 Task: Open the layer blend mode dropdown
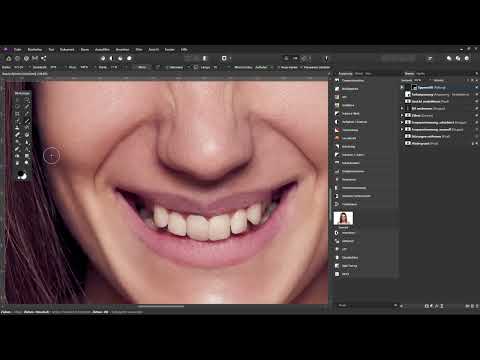[440, 80]
